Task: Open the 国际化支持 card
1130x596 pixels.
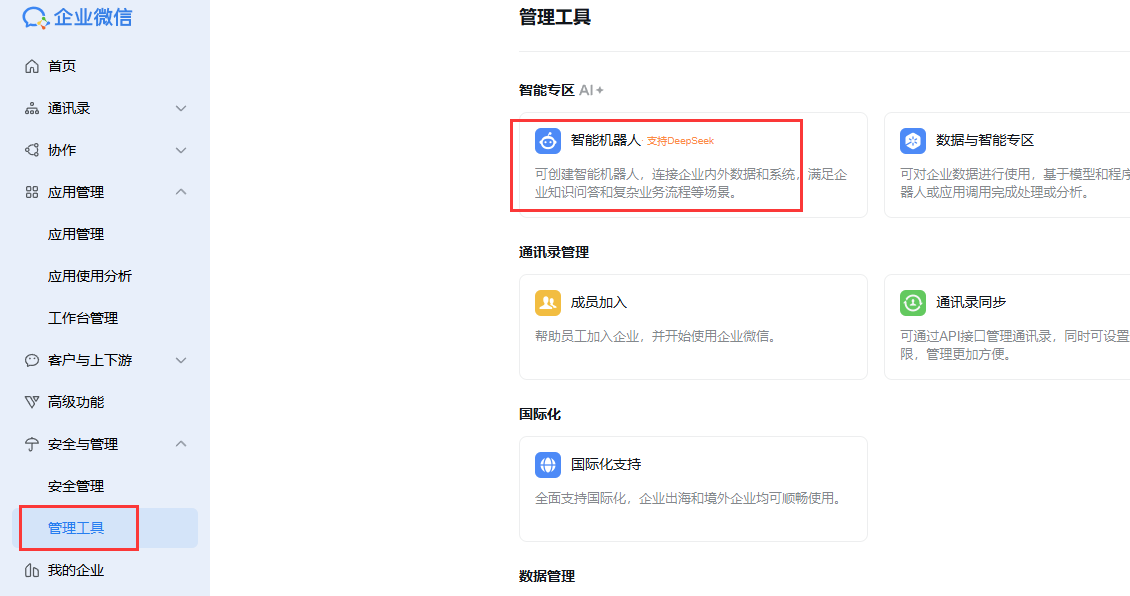Action: coord(693,489)
